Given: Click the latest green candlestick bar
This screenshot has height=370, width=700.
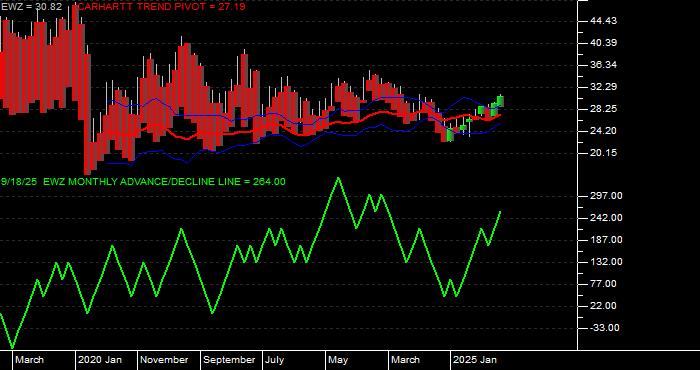Looking at the screenshot, I should point(500,101).
